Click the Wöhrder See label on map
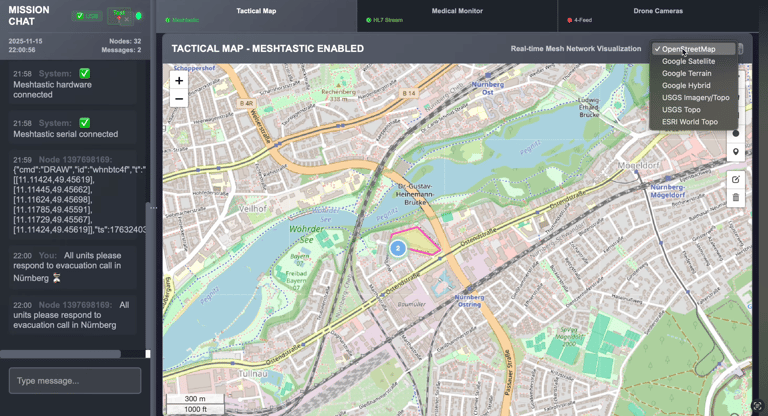Viewport: 768px width, 416px height. 307,234
